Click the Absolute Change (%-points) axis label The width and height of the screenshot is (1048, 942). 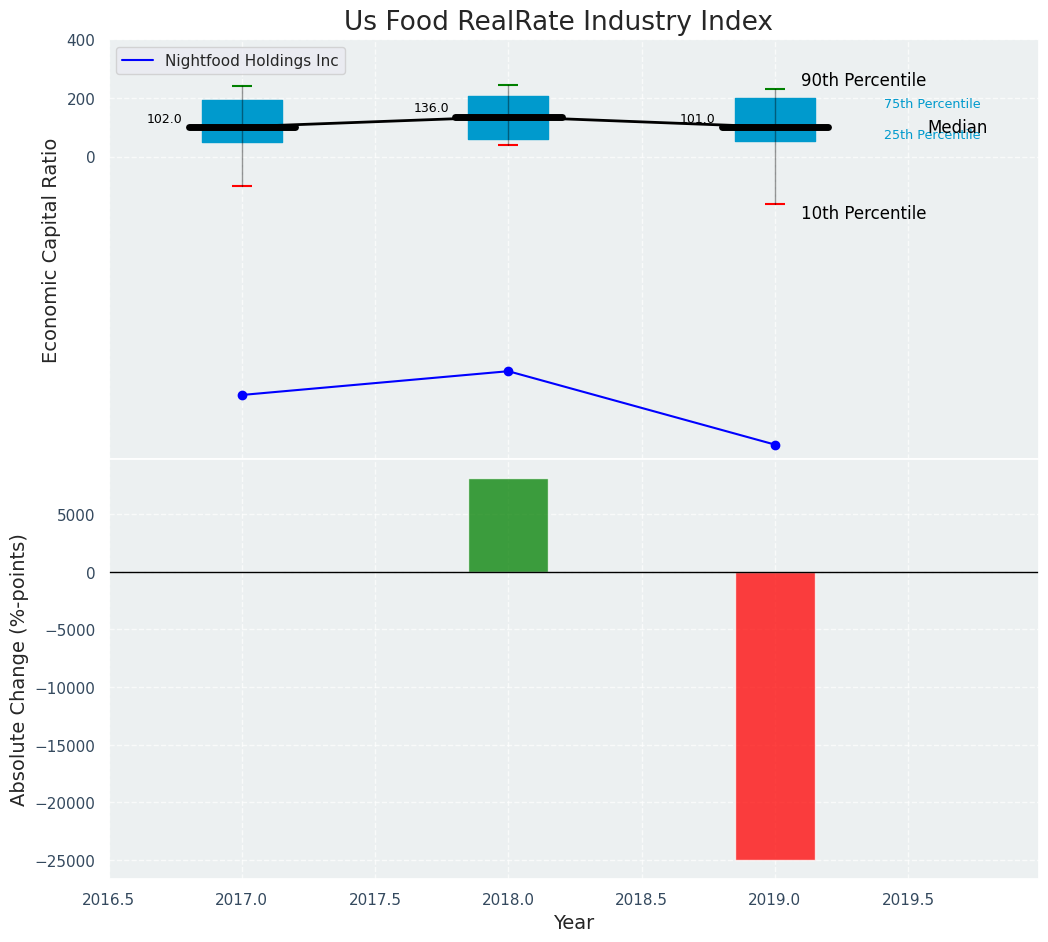point(19,669)
